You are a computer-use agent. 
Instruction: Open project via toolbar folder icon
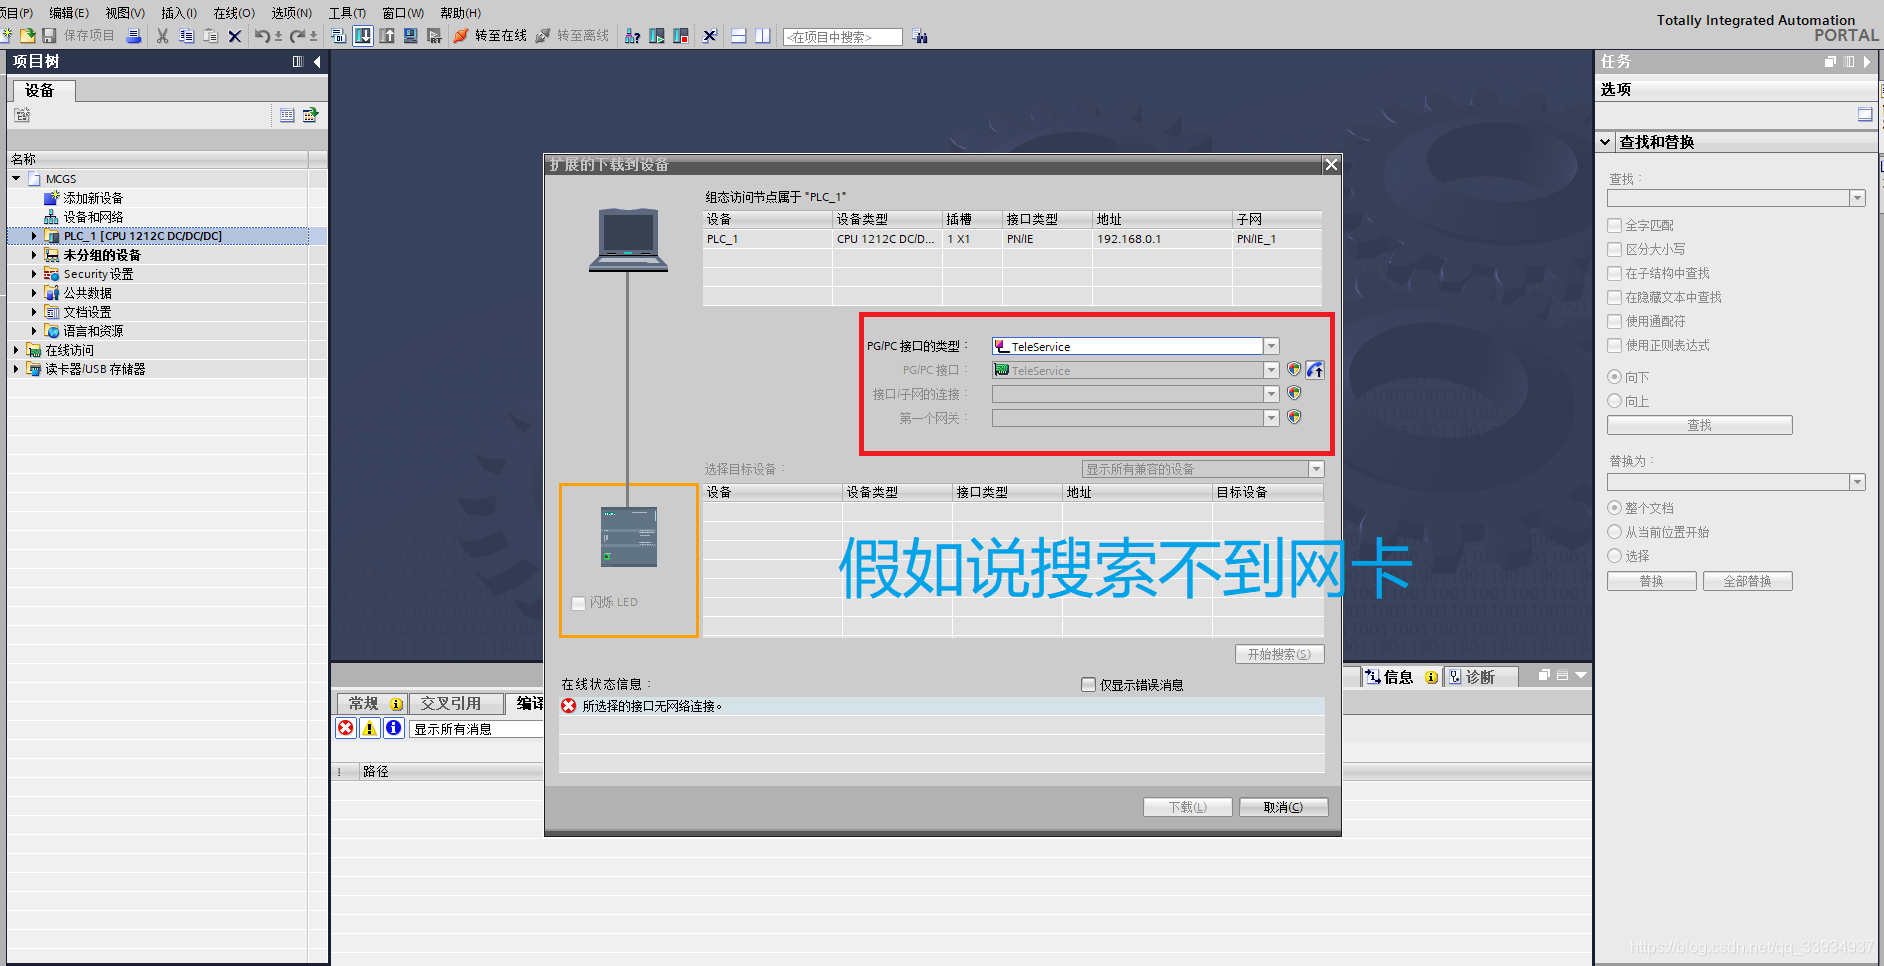(27, 36)
